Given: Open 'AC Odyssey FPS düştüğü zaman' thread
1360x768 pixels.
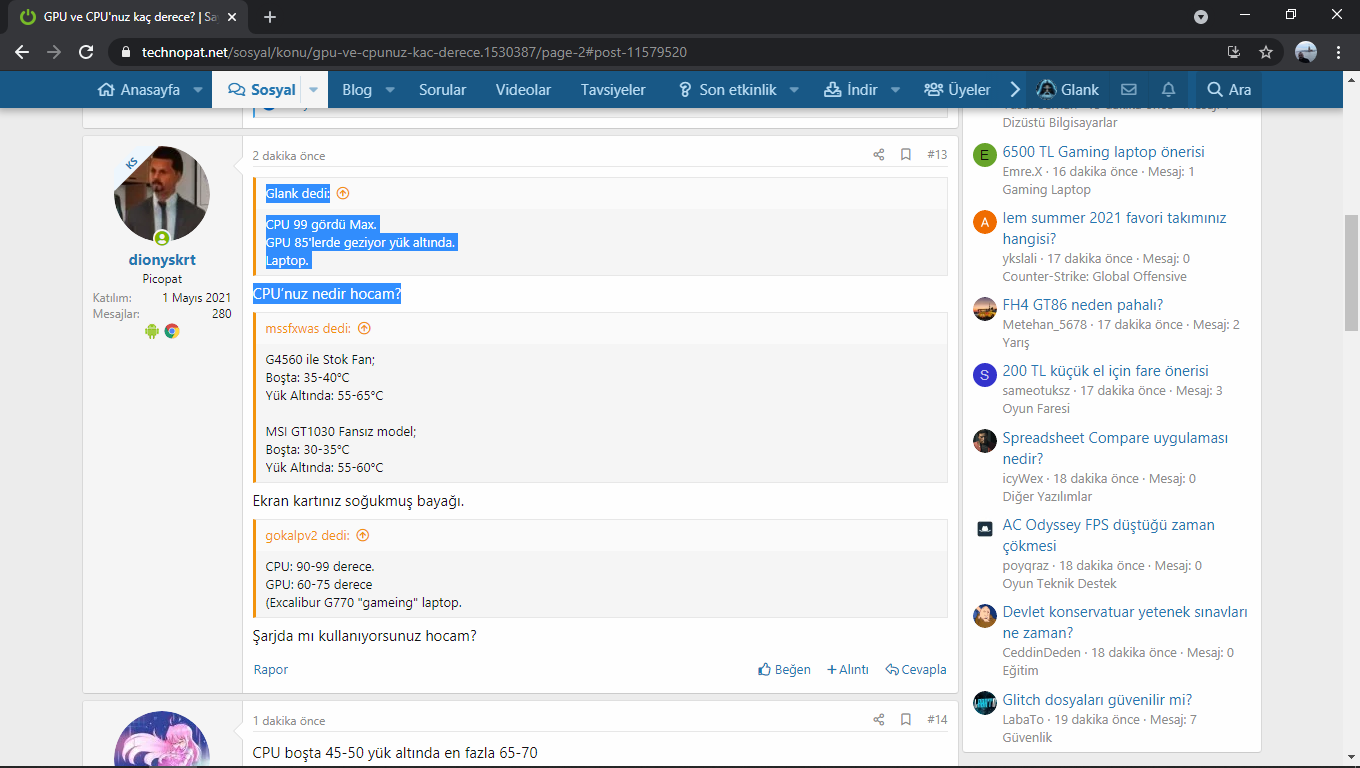Looking at the screenshot, I should (x=1109, y=535).
